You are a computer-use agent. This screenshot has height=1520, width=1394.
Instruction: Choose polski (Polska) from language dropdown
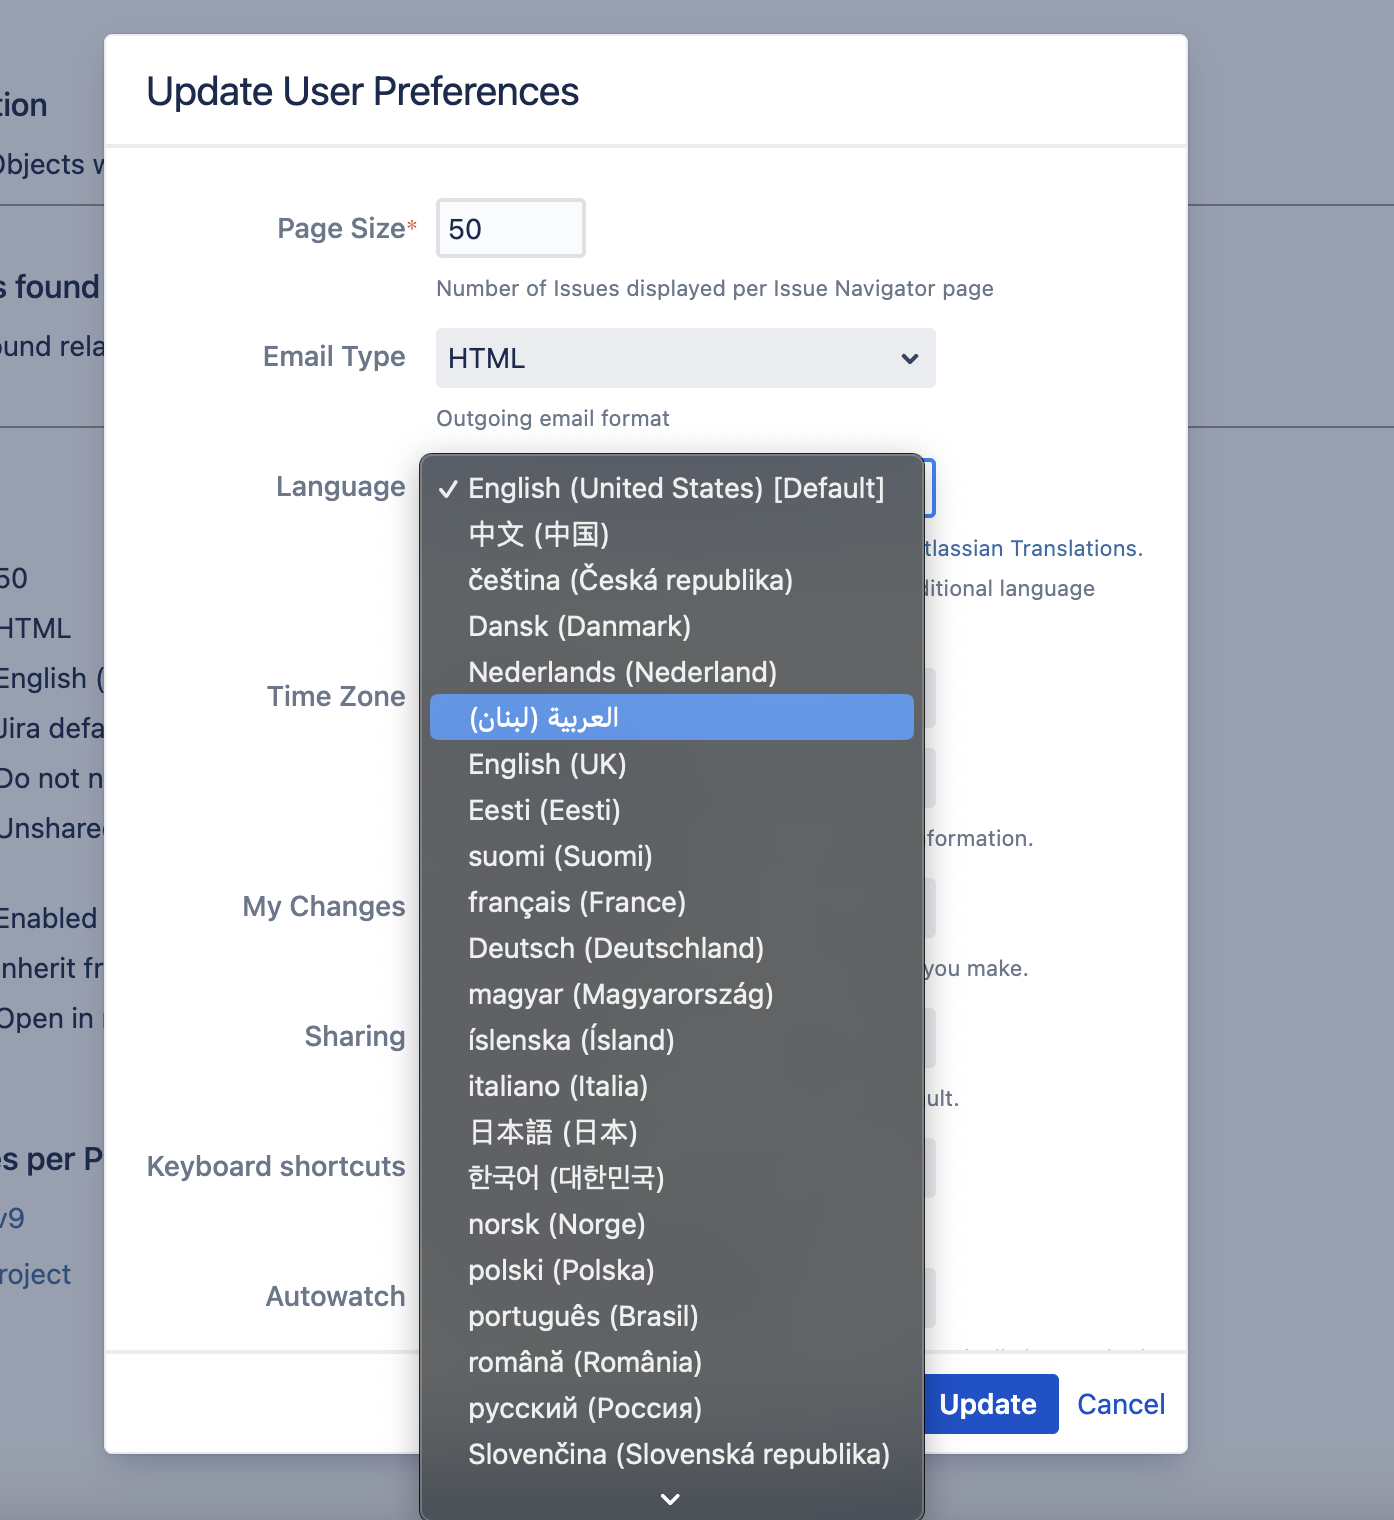670,1270
